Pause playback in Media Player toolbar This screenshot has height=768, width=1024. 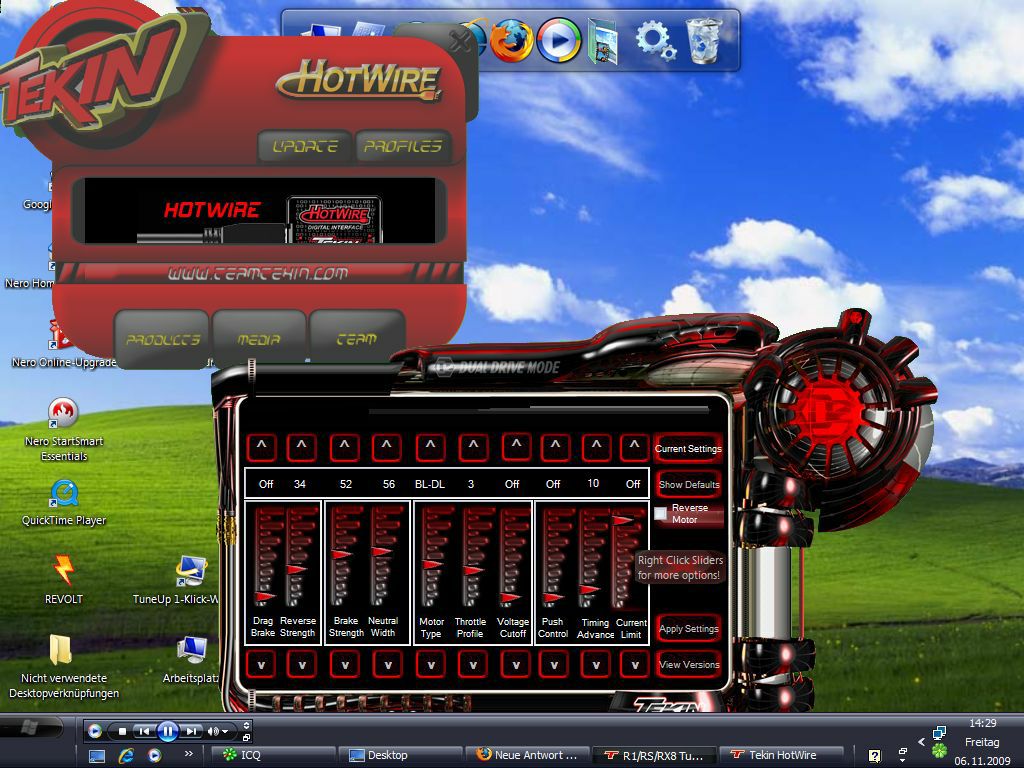168,731
